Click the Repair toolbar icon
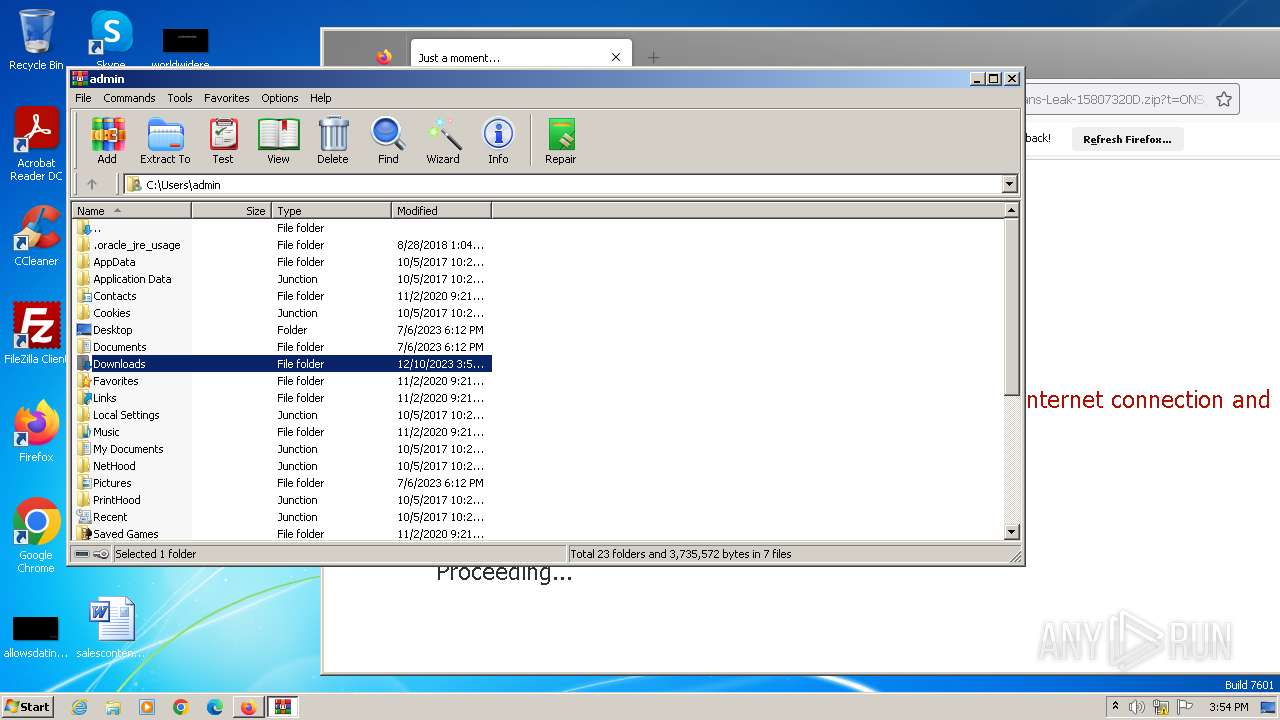The height and width of the screenshot is (720, 1280). point(560,140)
